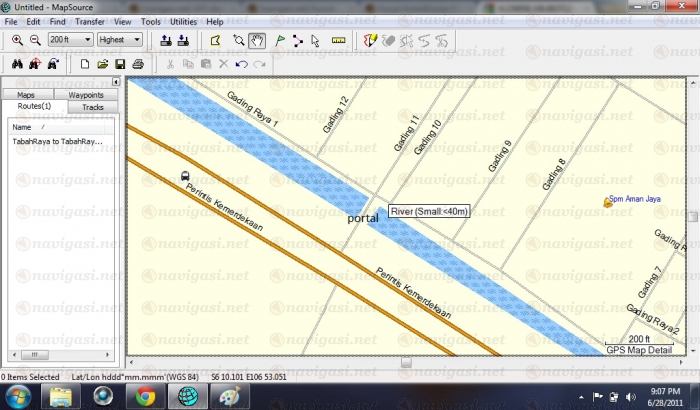Choose the Measure distance ruler tool

point(337,41)
